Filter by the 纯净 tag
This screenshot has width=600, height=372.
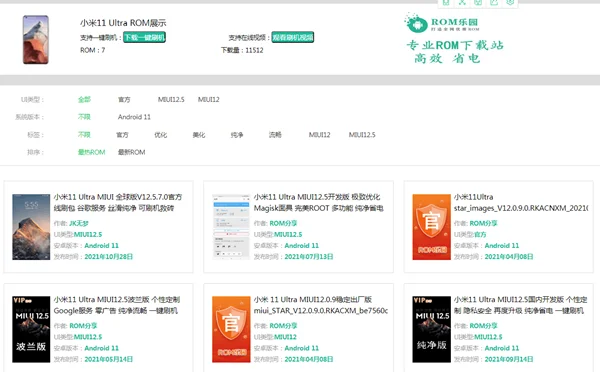pyautogui.click(x=237, y=135)
